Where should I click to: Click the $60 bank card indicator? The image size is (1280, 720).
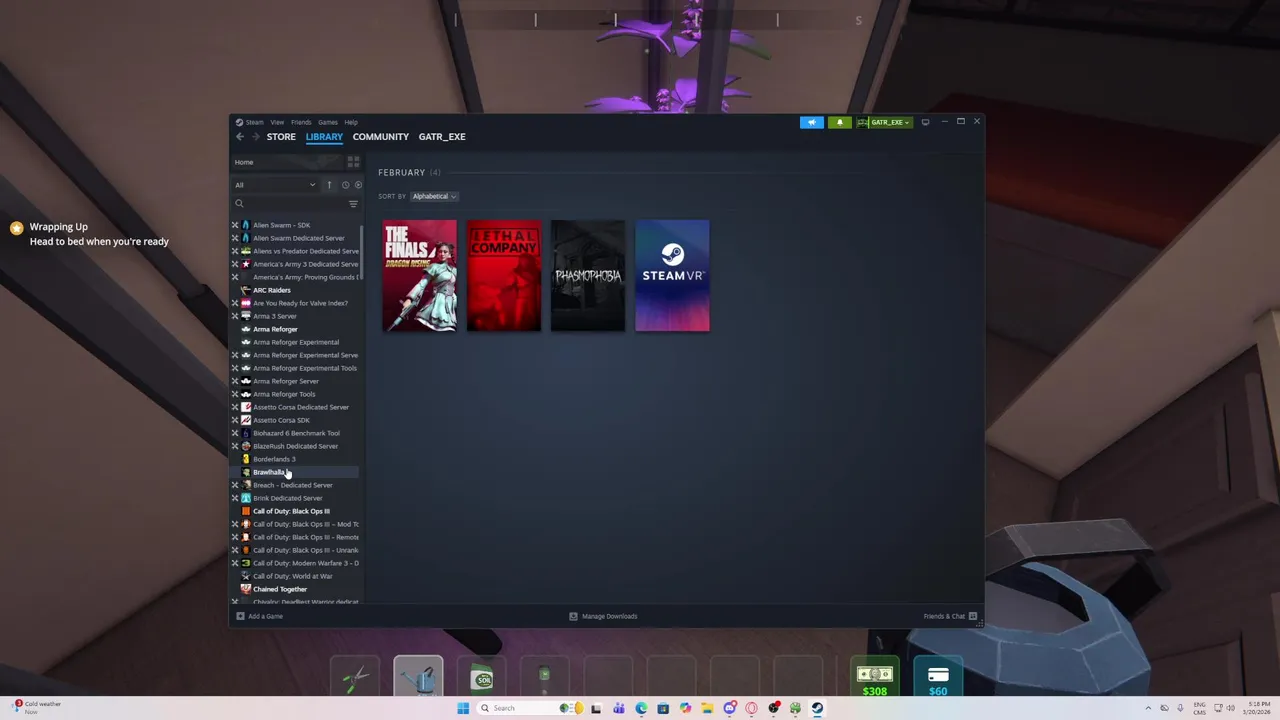[938, 677]
